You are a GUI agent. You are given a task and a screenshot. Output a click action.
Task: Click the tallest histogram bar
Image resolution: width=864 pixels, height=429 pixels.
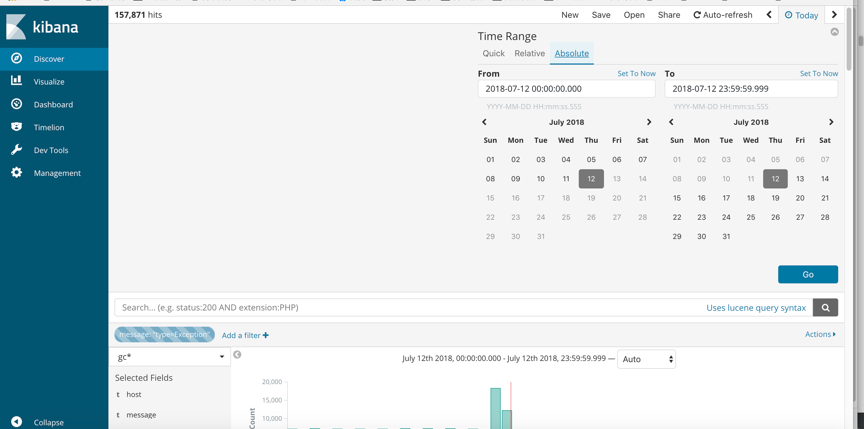pos(495,408)
